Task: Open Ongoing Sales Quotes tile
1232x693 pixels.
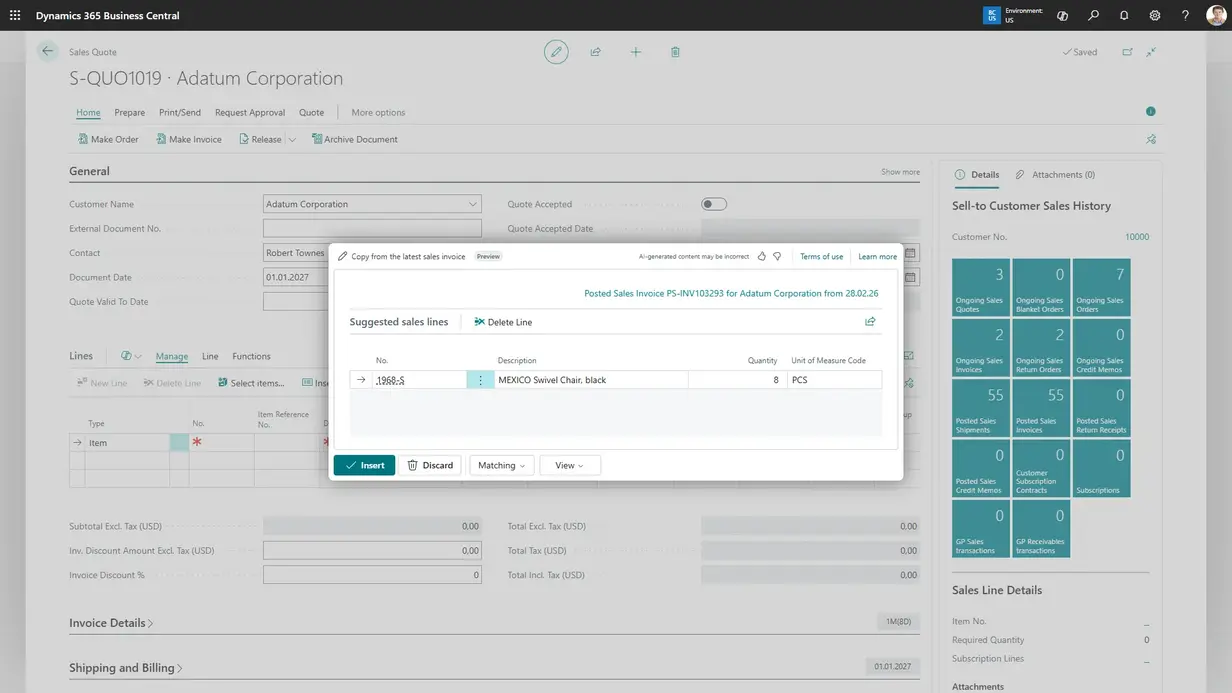Action: pyautogui.click(x=981, y=288)
